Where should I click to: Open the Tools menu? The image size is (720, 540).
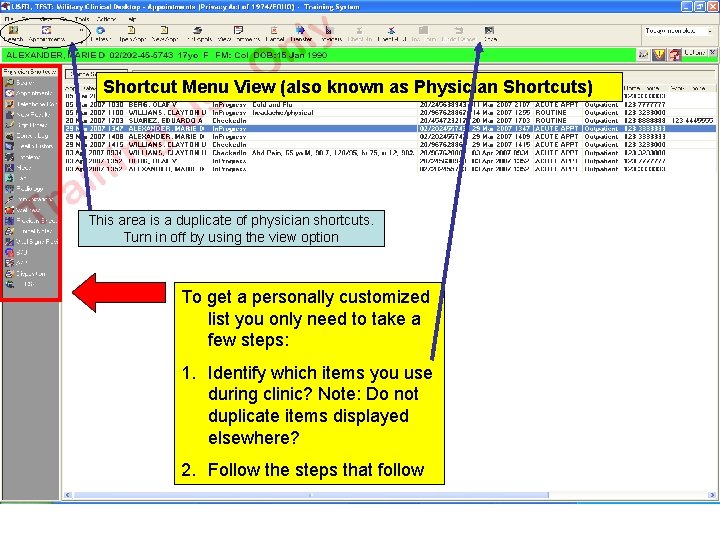pos(82,19)
